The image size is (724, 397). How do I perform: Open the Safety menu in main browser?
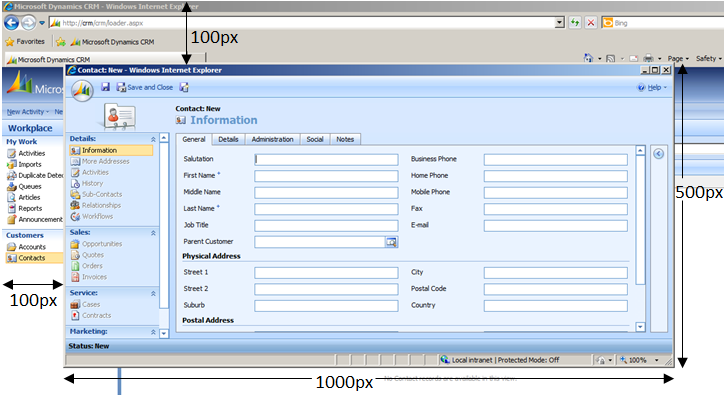pos(708,59)
